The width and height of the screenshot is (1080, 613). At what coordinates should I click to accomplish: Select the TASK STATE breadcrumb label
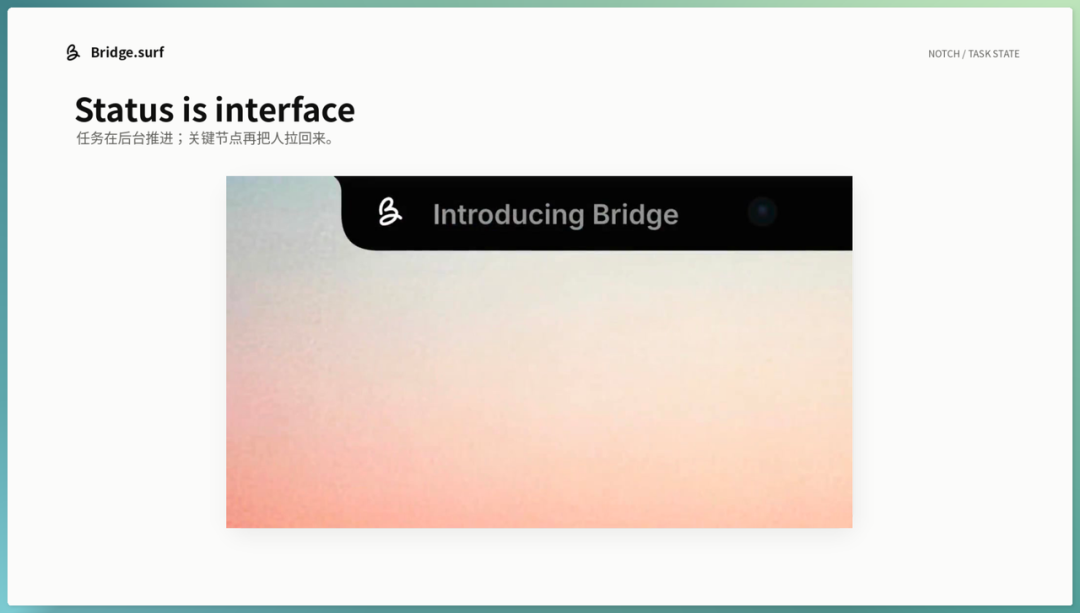pos(994,54)
